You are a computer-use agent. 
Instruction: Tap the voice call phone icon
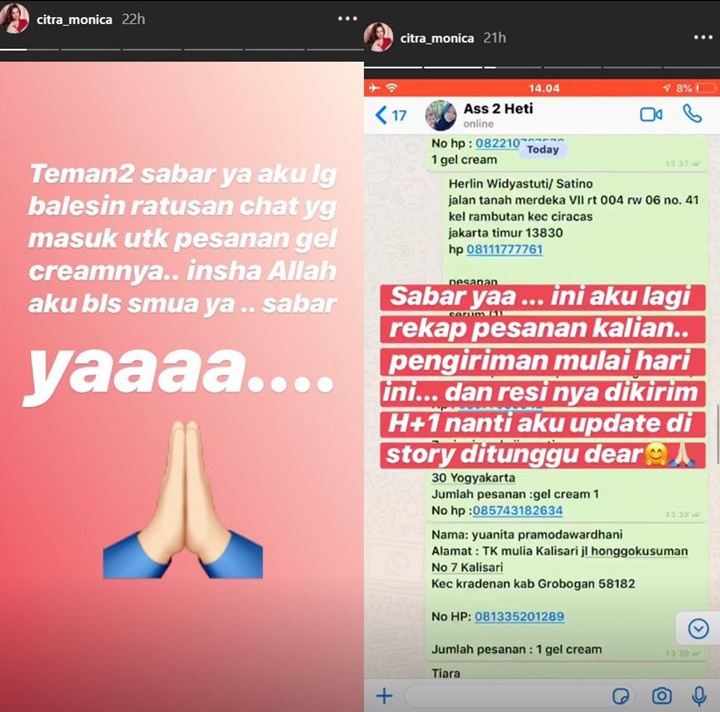pyautogui.click(x=692, y=113)
